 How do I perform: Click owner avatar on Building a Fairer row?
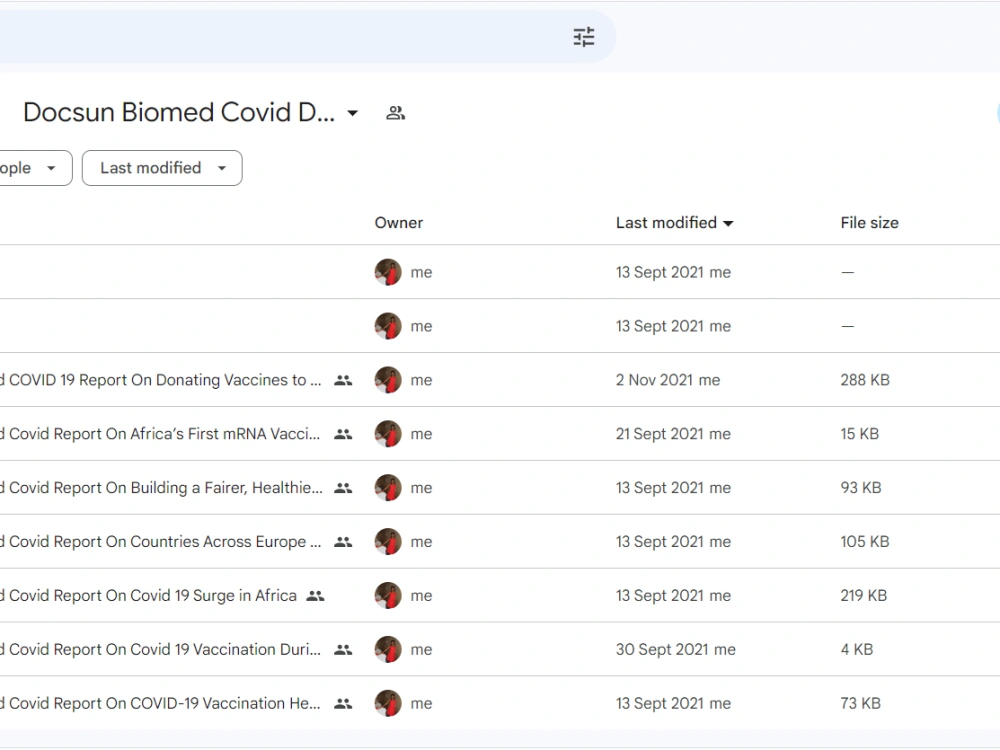[388, 488]
